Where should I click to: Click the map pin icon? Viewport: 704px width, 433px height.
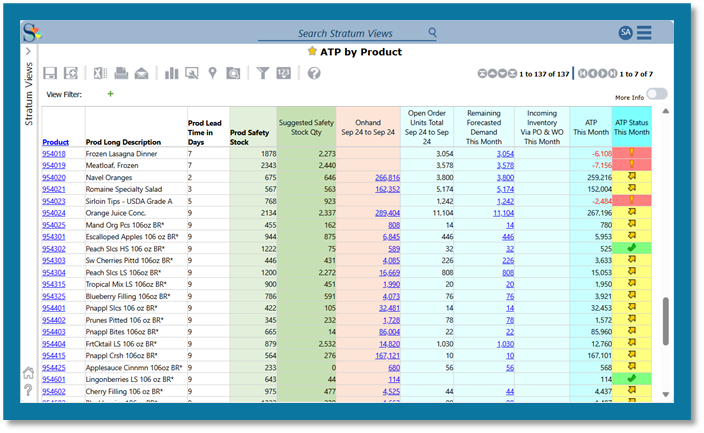[x=212, y=73]
